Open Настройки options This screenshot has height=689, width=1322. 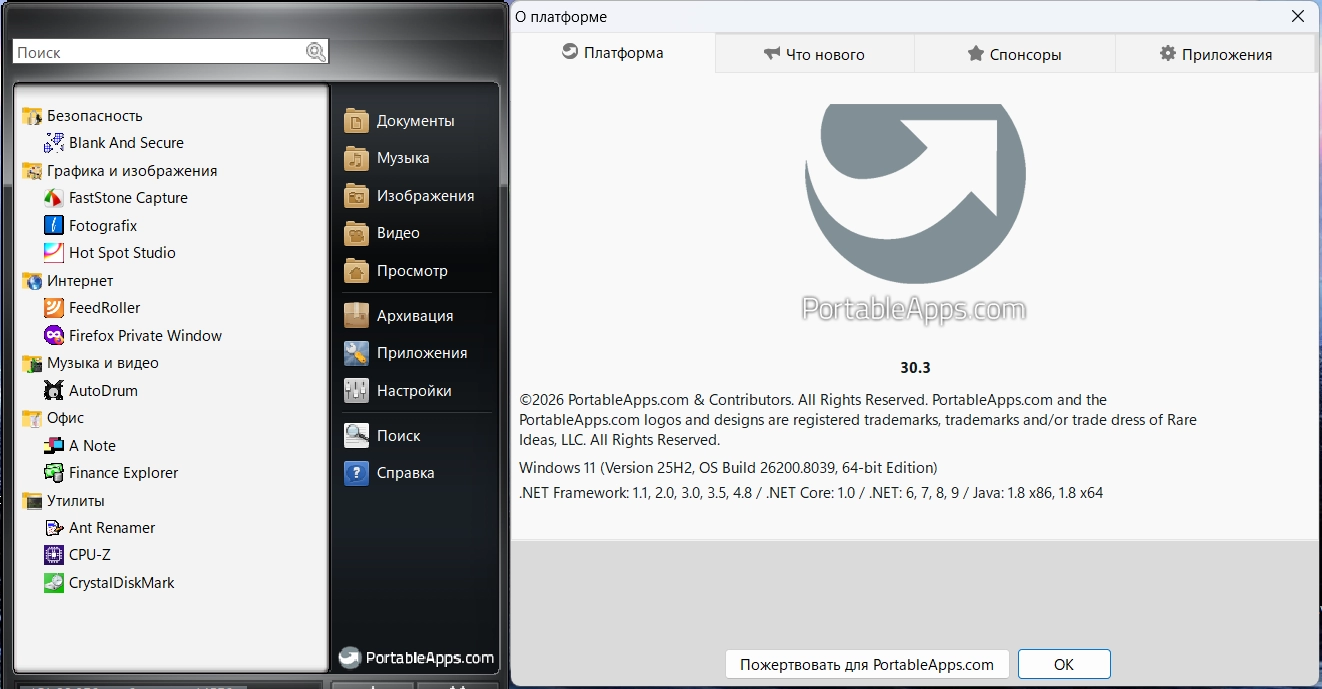[x=398, y=391]
